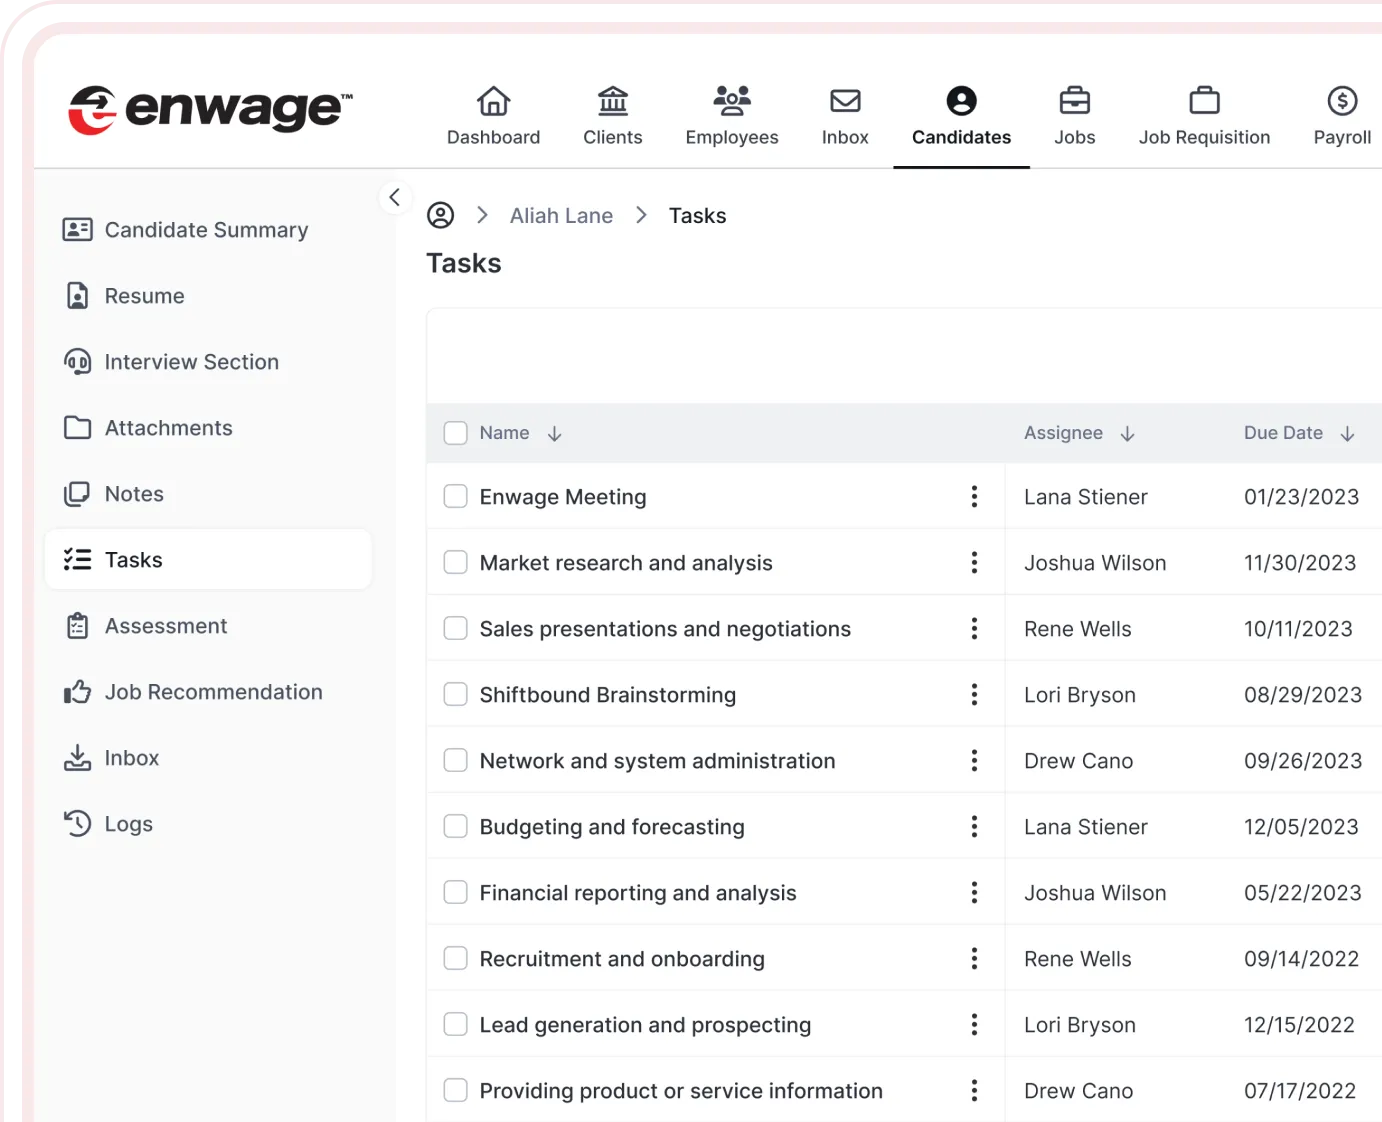Open the Market research and analysis task
This screenshot has width=1382, height=1122.
[625, 563]
